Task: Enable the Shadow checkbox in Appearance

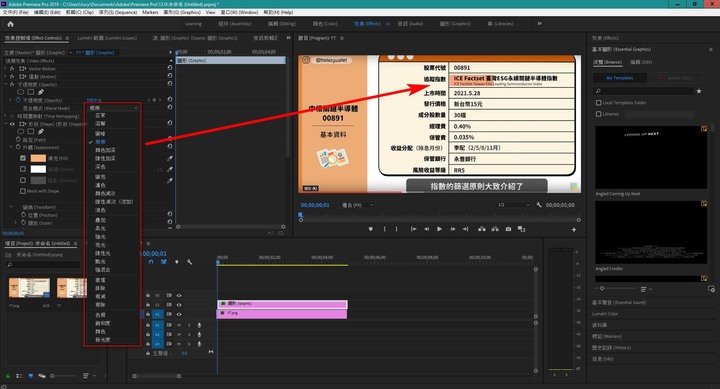Action: [x=23, y=180]
